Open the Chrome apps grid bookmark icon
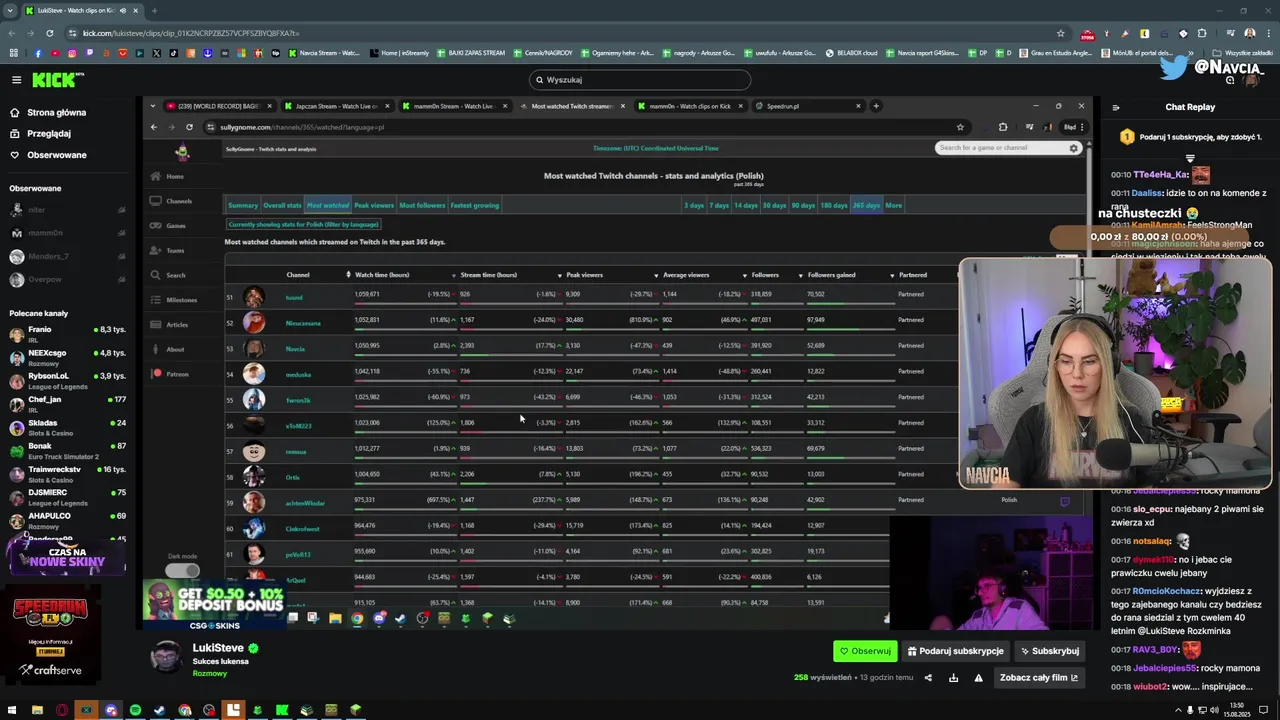The height and width of the screenshot is (720, 1280). pos(13,53)
